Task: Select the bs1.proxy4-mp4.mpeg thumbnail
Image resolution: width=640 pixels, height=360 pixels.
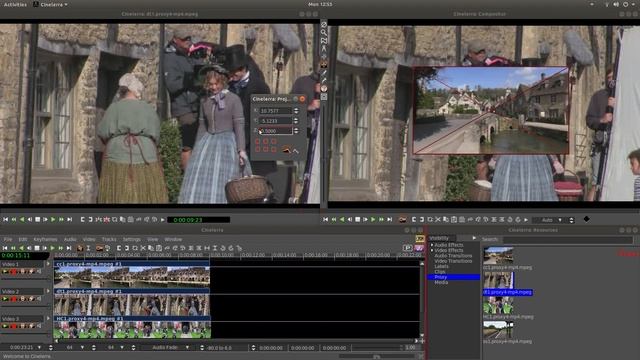Action: tap(498, 329)
